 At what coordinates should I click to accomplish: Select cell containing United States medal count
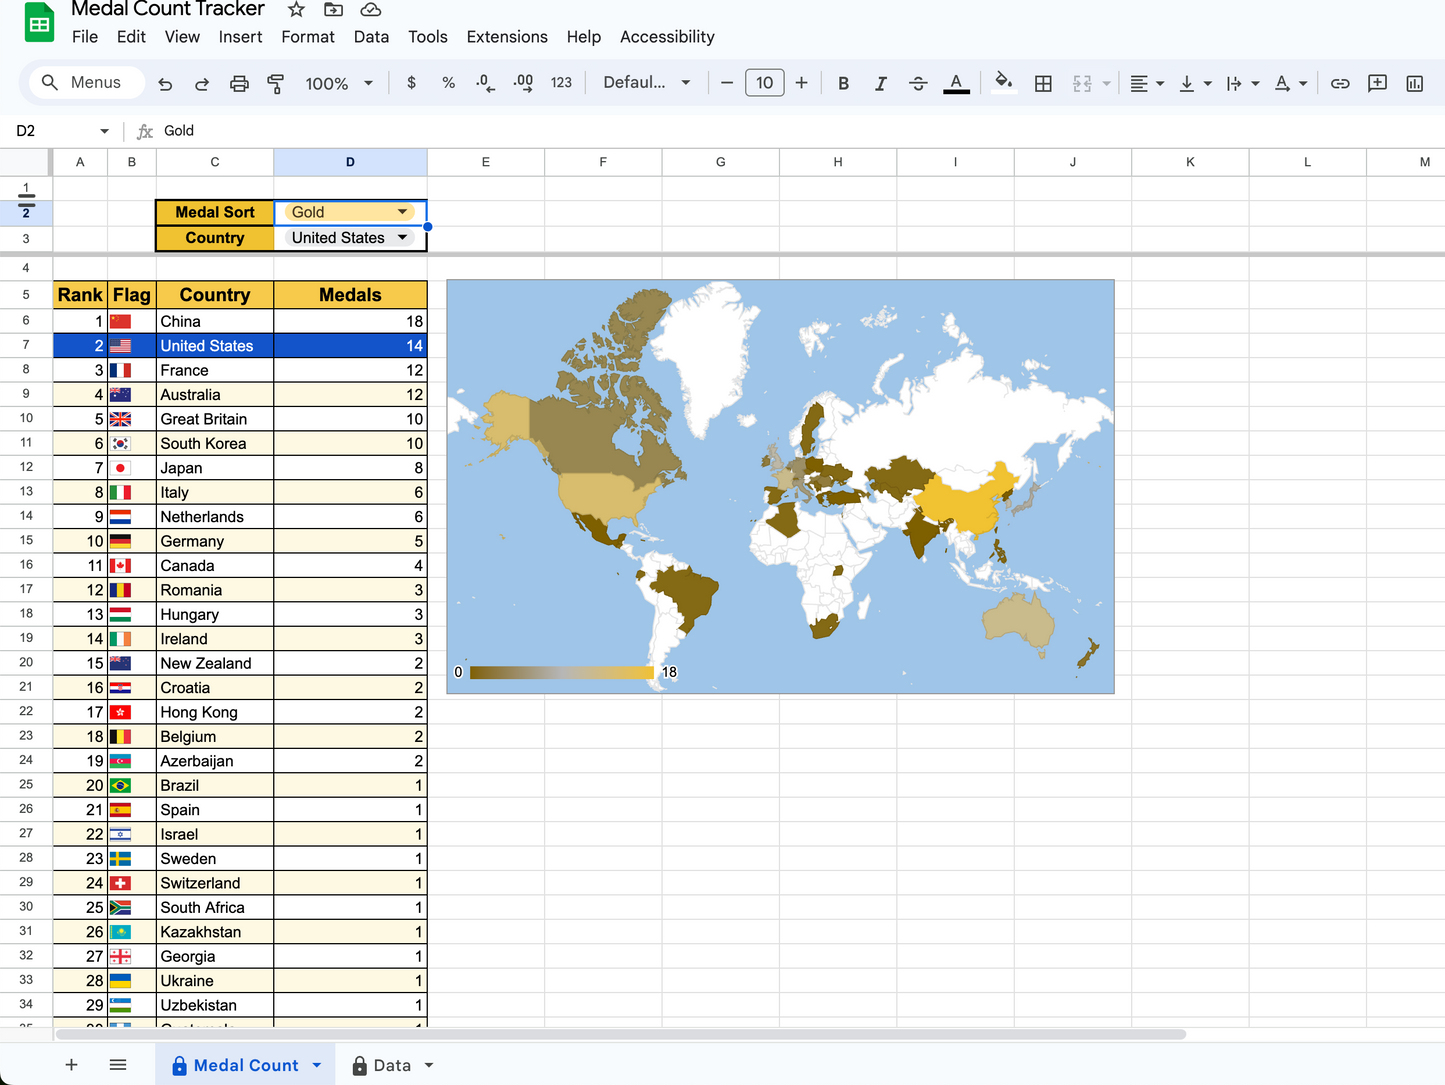(x=350, y=345)
